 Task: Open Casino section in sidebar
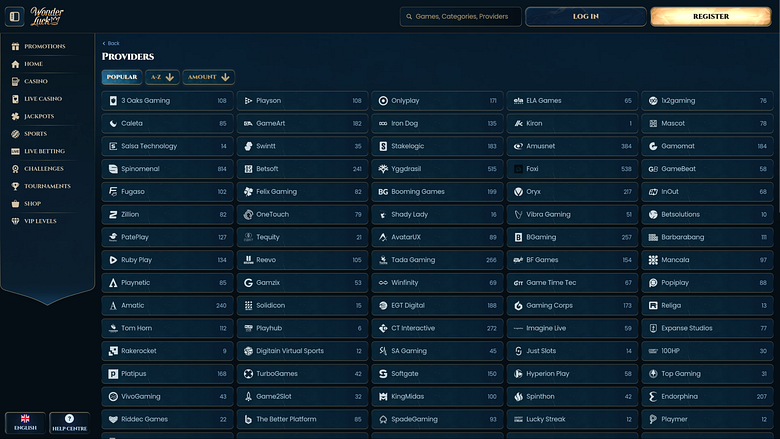[36, 81]
